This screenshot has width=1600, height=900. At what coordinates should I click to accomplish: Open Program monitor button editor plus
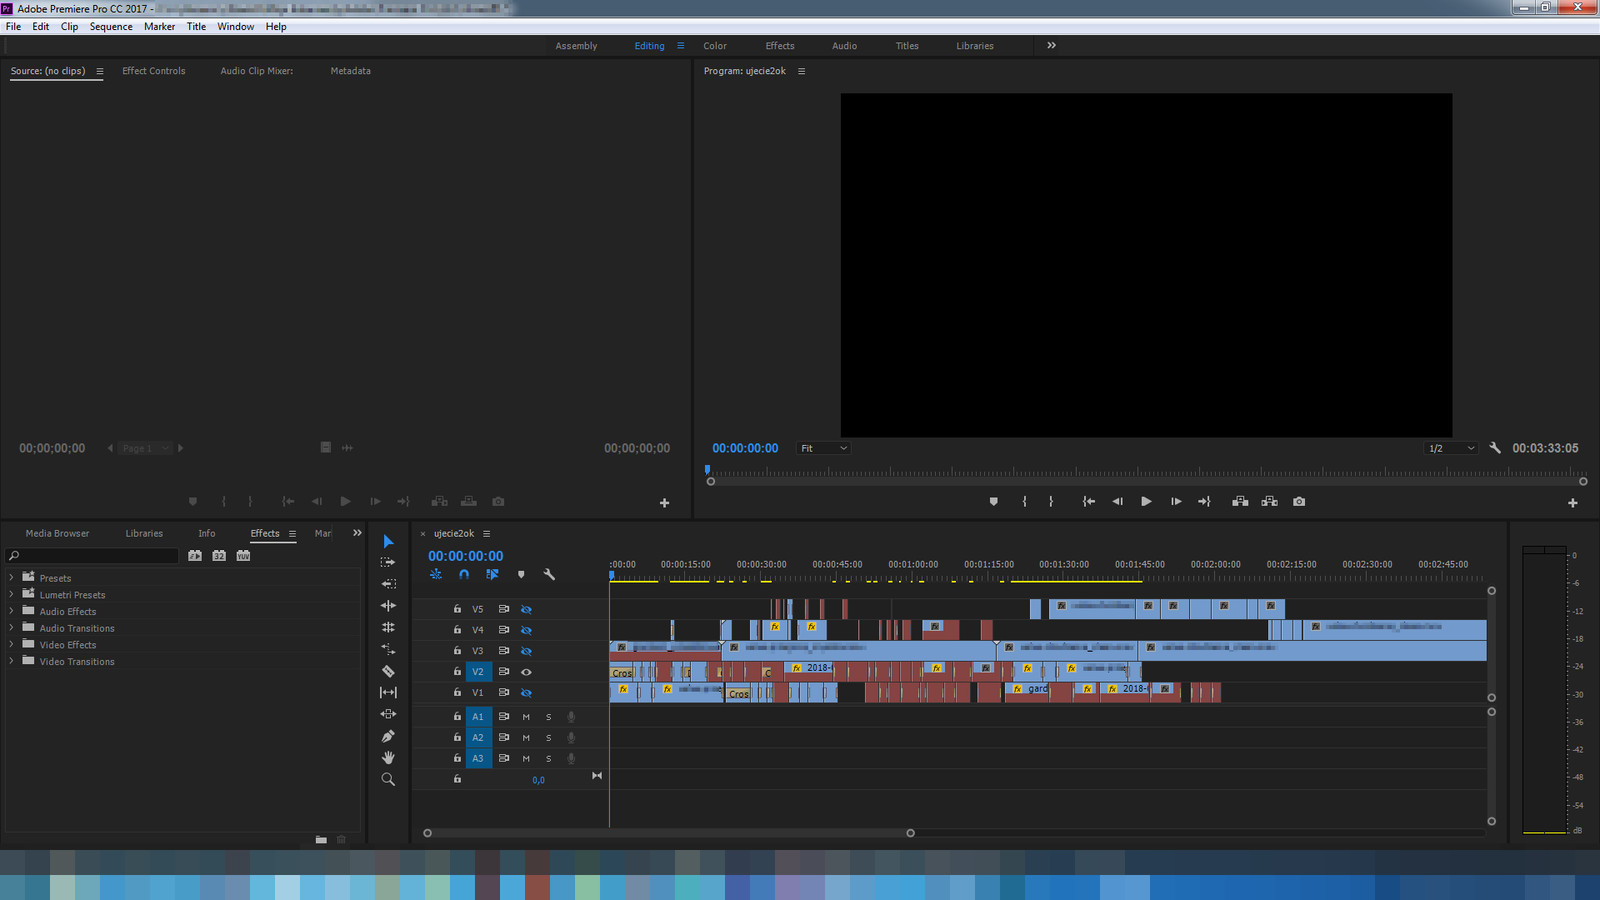(x=1573, y=503)
